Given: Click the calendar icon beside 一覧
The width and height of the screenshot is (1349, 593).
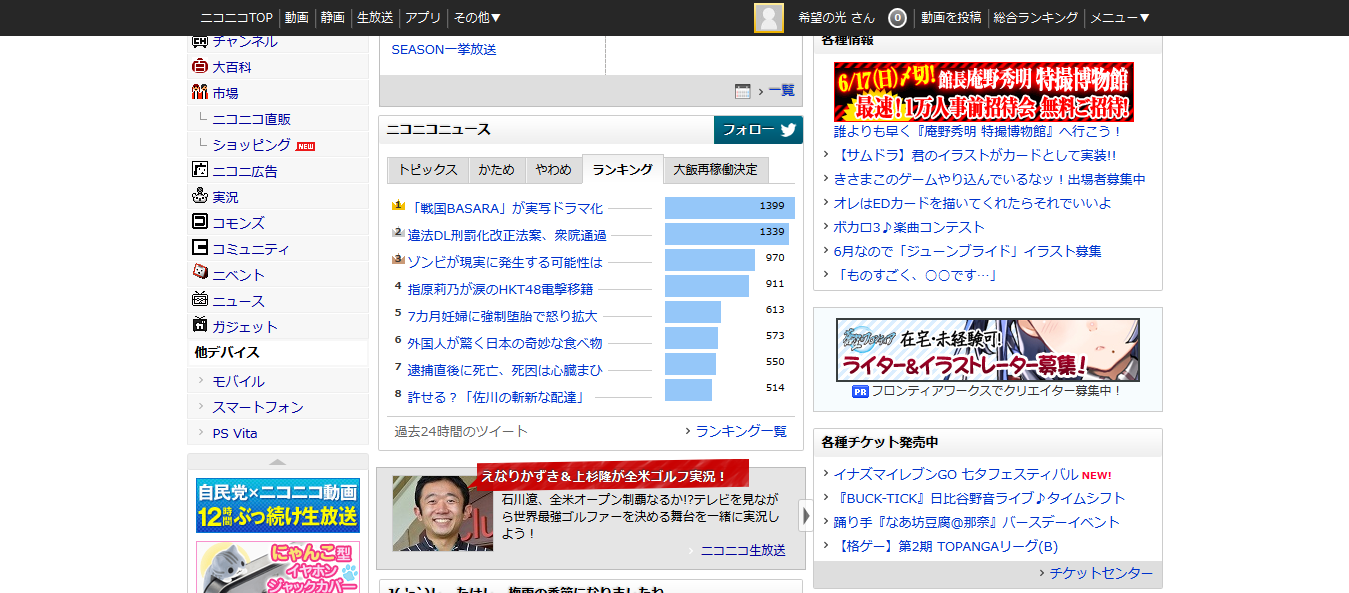Looking at the screenshot, I should click(x=742, y=91).
